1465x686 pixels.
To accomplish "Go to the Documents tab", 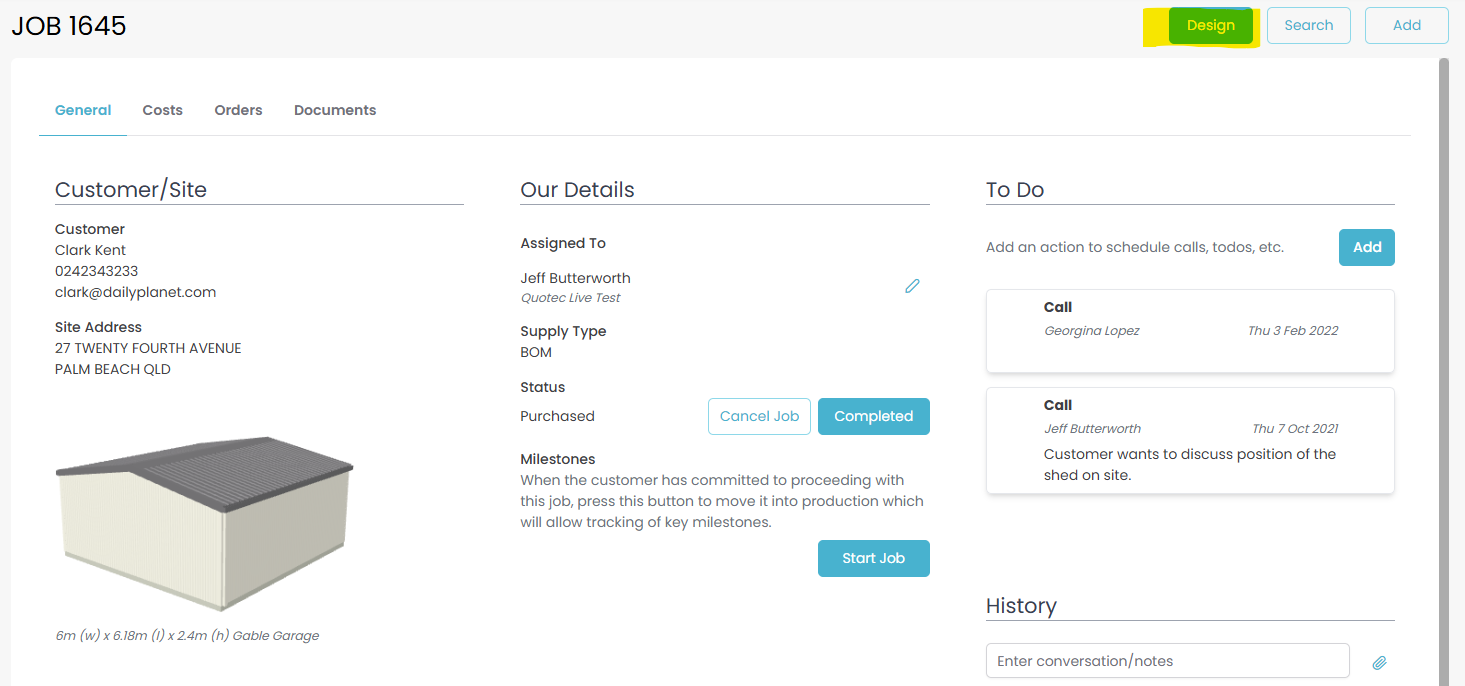I will coord(335,110).
